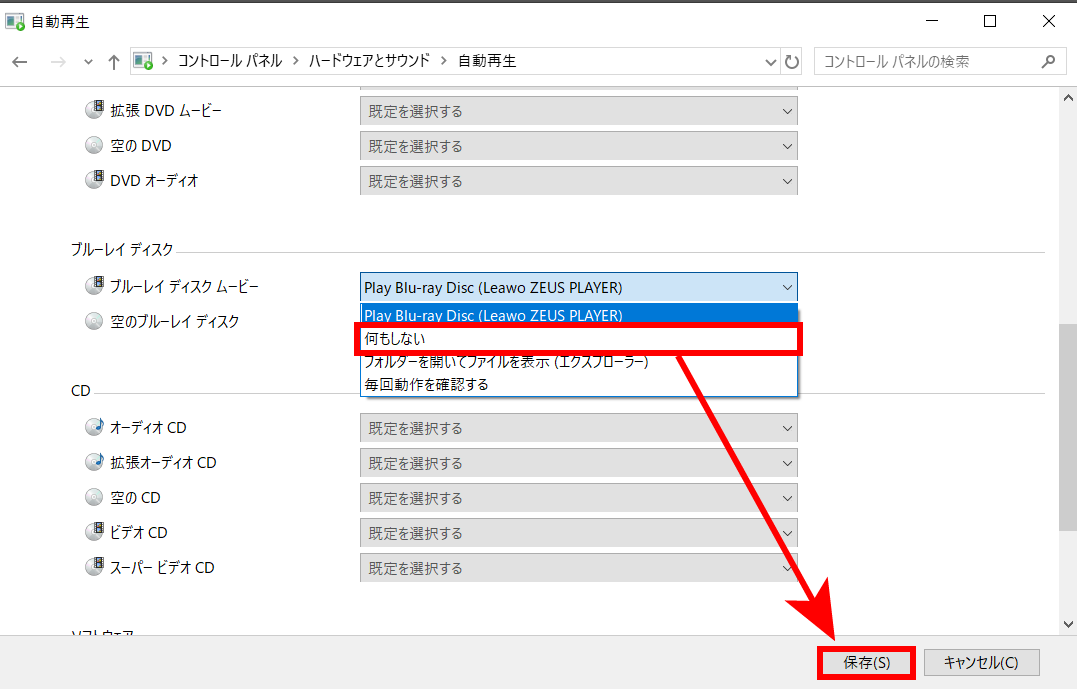Click the ビデオ CD film icon

[x=94, y=532]
